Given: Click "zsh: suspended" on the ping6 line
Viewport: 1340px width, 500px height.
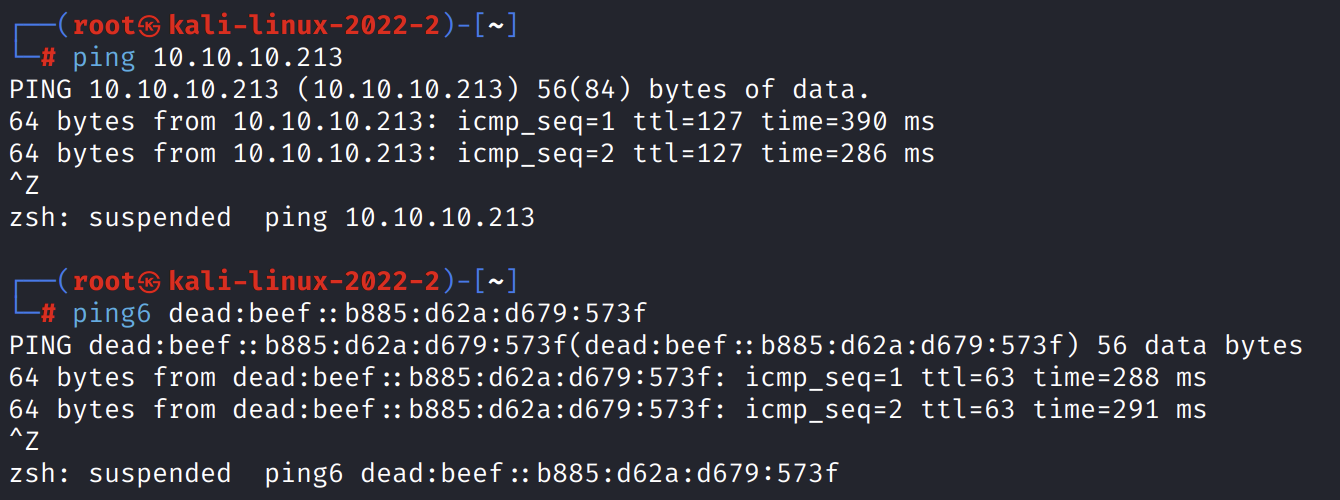Looking at the screenshot, I should click(120, 473).
